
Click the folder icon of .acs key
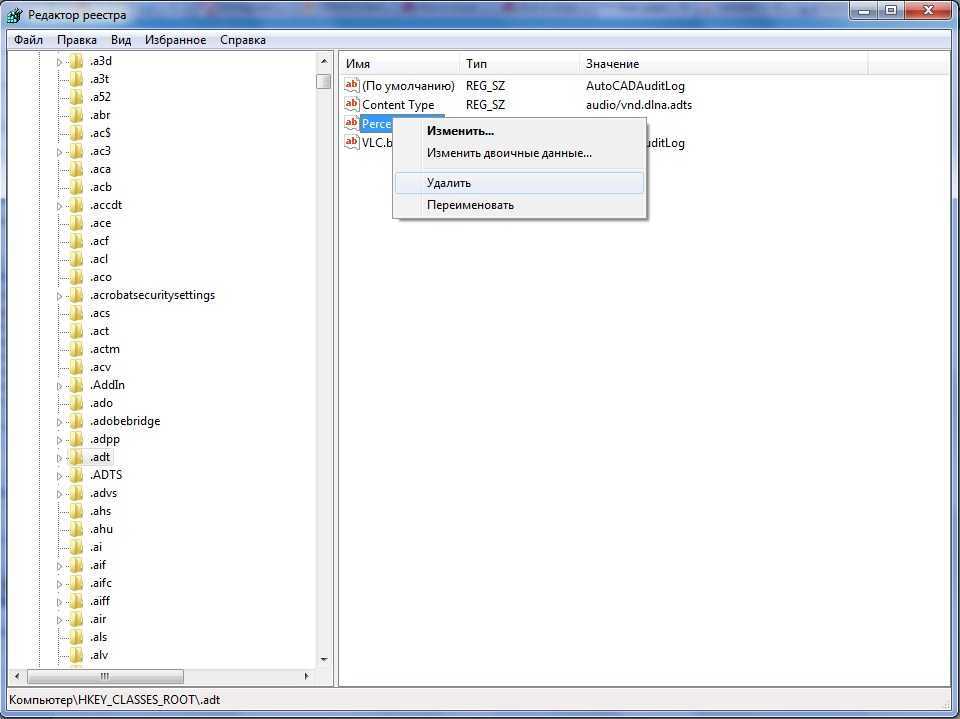click(x=77, y=313)
